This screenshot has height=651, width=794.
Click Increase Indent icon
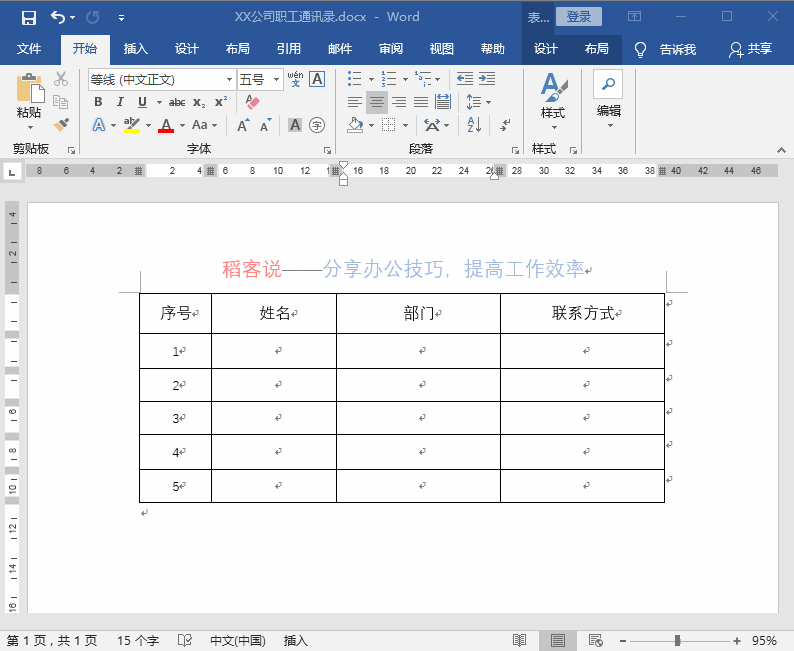click(x=487, y=78)
